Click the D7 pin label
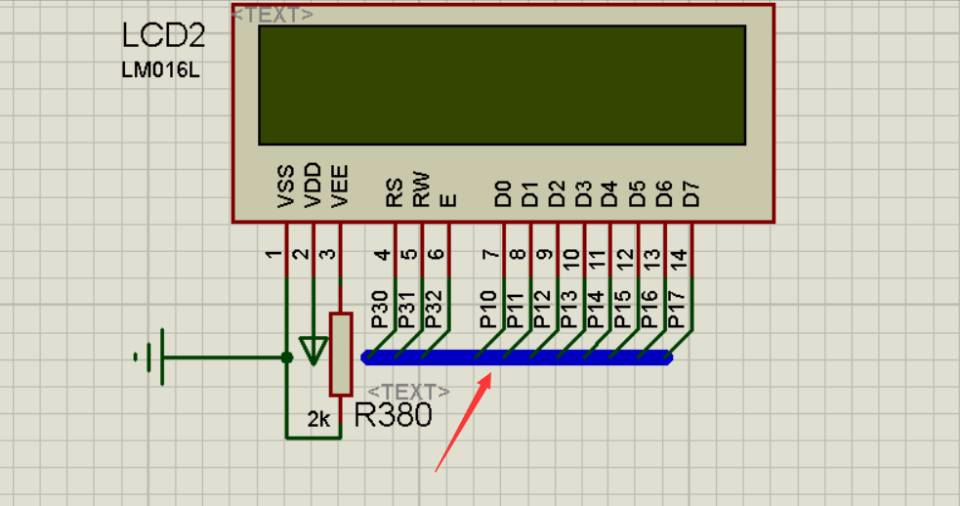Viewport: 960px width, 506px height. (691, 194)
